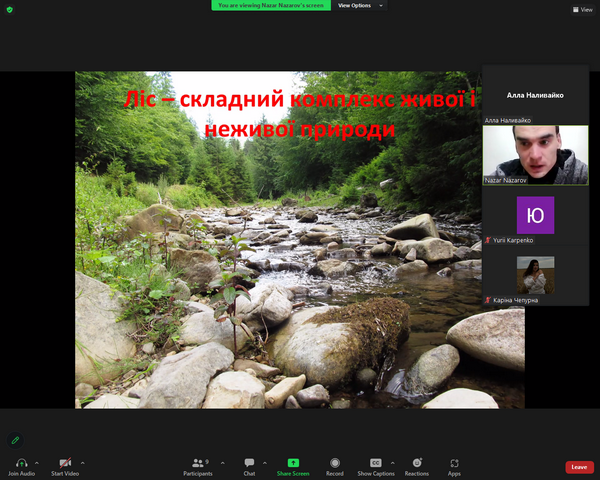Turn on camera with Start Video

pos(65,463)
